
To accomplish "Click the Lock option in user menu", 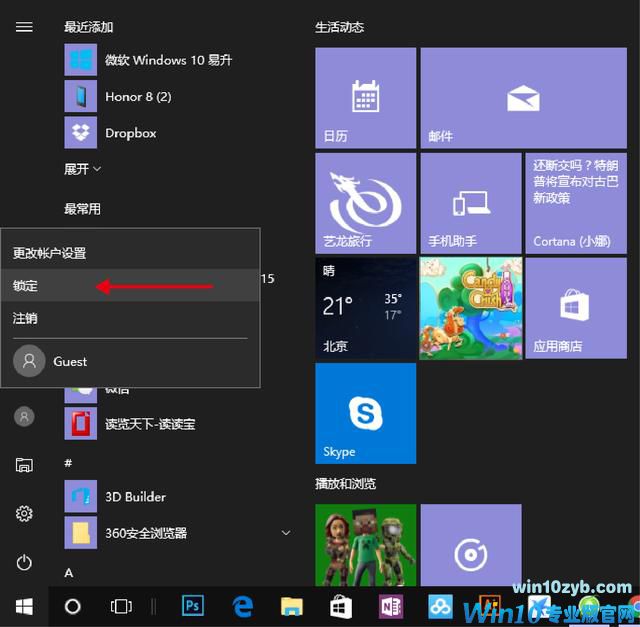I will [x=26, y=286].
